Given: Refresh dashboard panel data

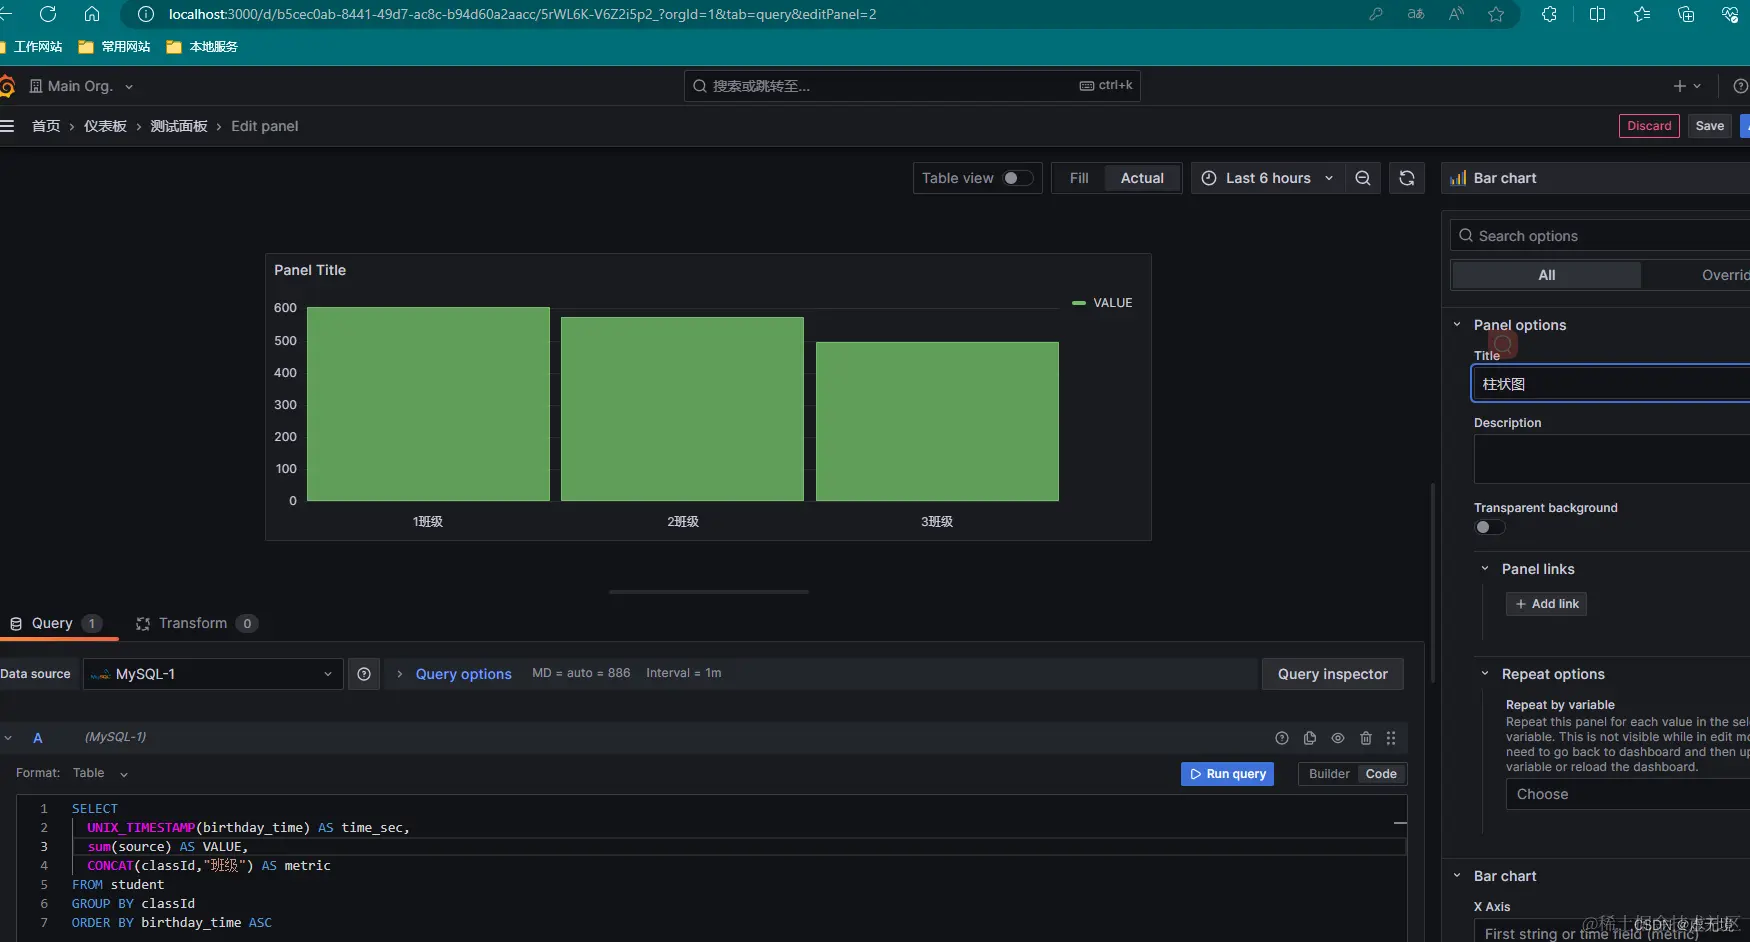Looking at the screenshot, I should (1407, 178).
